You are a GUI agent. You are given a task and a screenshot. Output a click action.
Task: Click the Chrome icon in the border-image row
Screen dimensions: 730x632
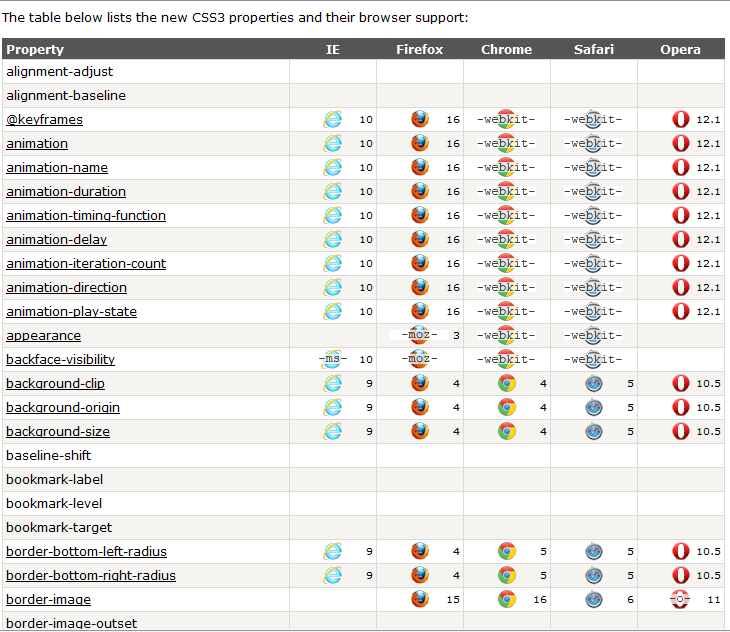507,599
